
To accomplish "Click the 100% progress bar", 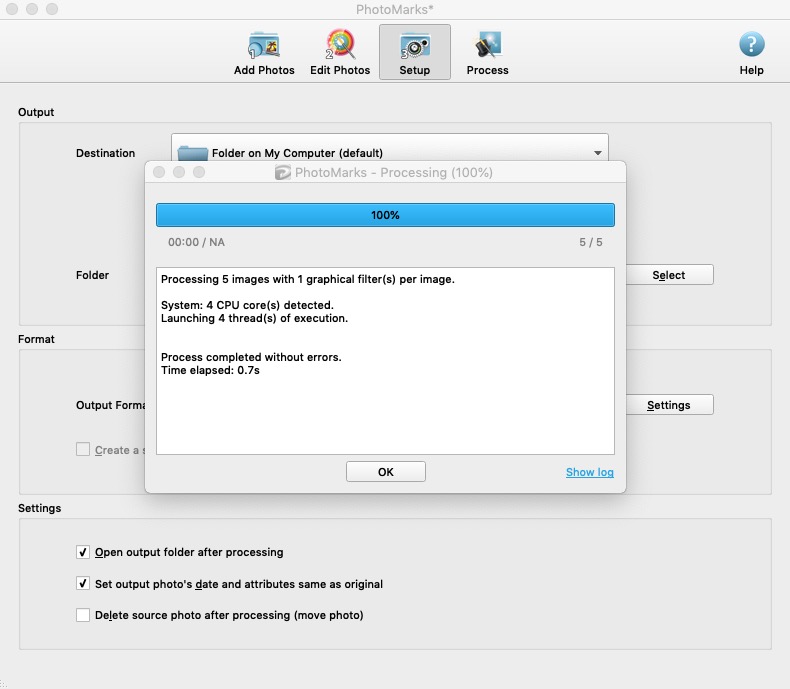I will [385, 215].
